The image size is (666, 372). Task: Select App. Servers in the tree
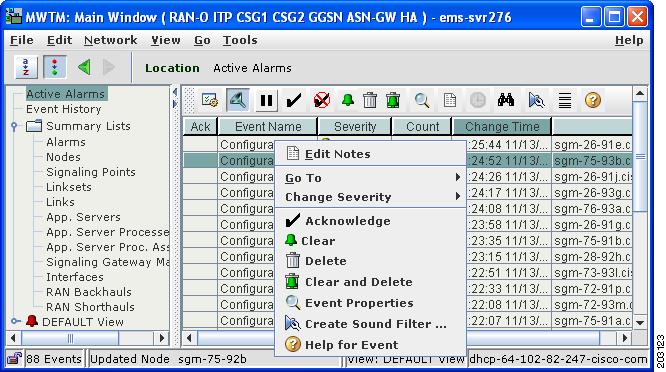[x=83, y=217]
